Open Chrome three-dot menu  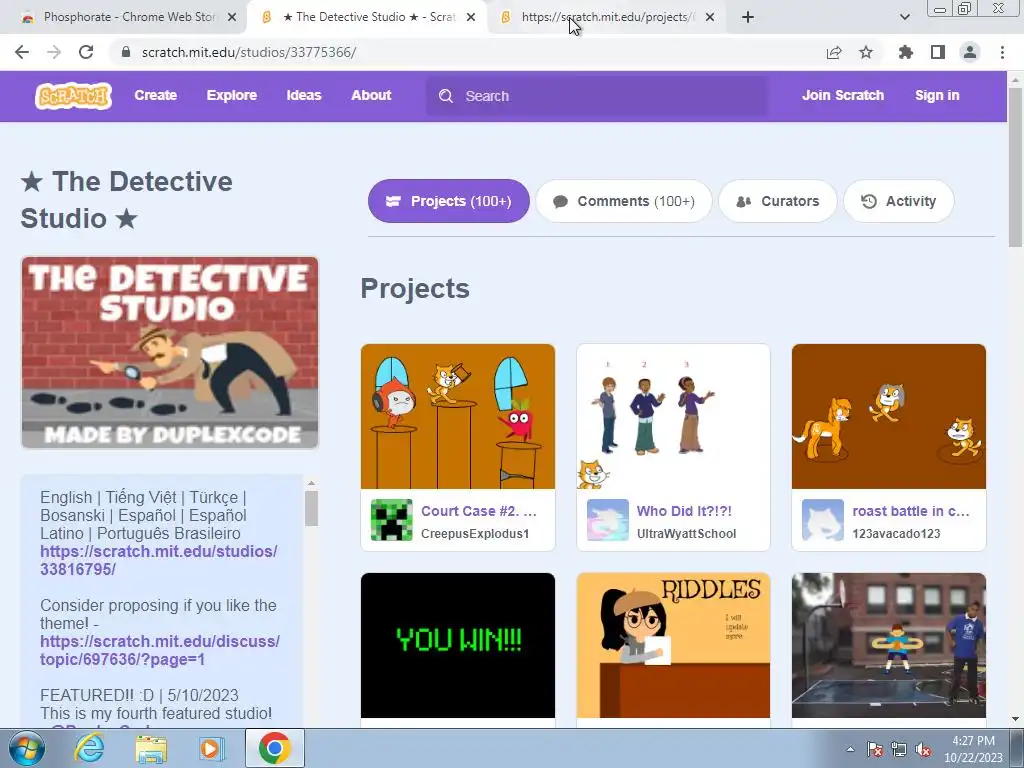(x=1002, y=52)
